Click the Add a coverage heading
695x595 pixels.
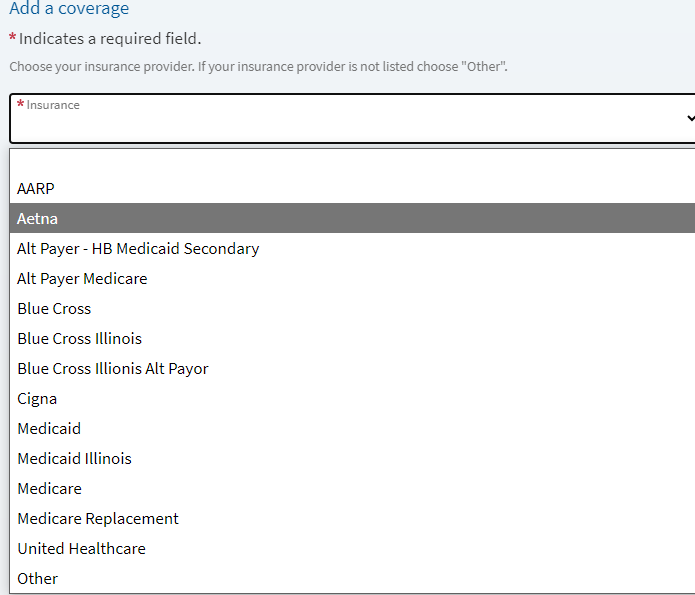pyautogui.click(x=69, y=8)
